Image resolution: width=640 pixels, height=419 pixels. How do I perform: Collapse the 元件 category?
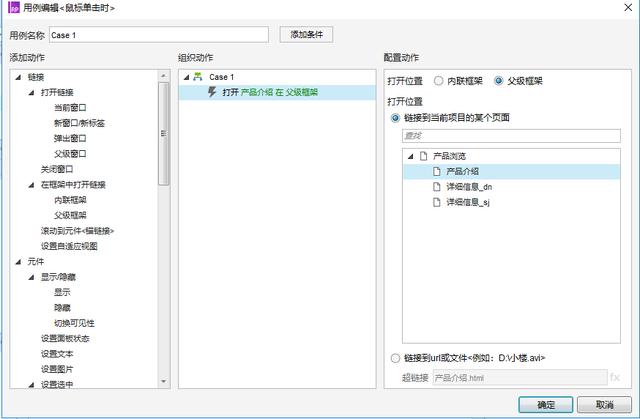pos(18,262)
